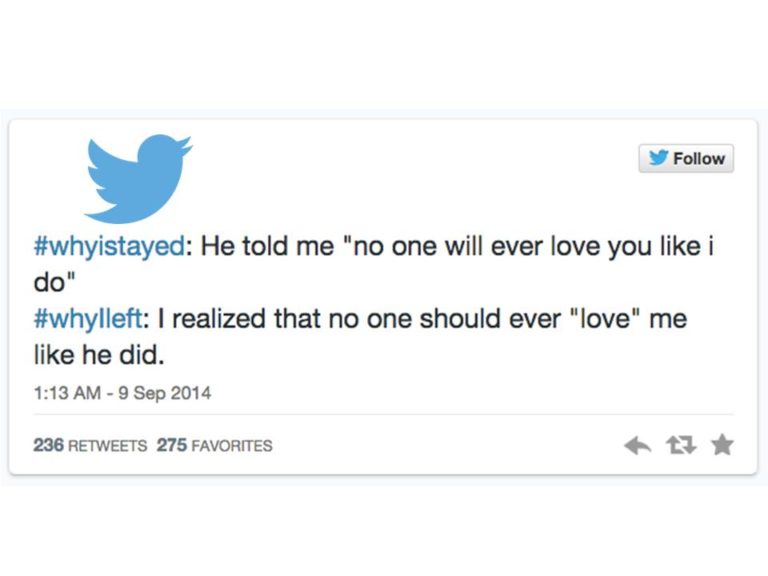Image resolution: width=768 pixels, height=576 pixels.
Task: View the 236 Retweets list
Action: tap(90, 445)
